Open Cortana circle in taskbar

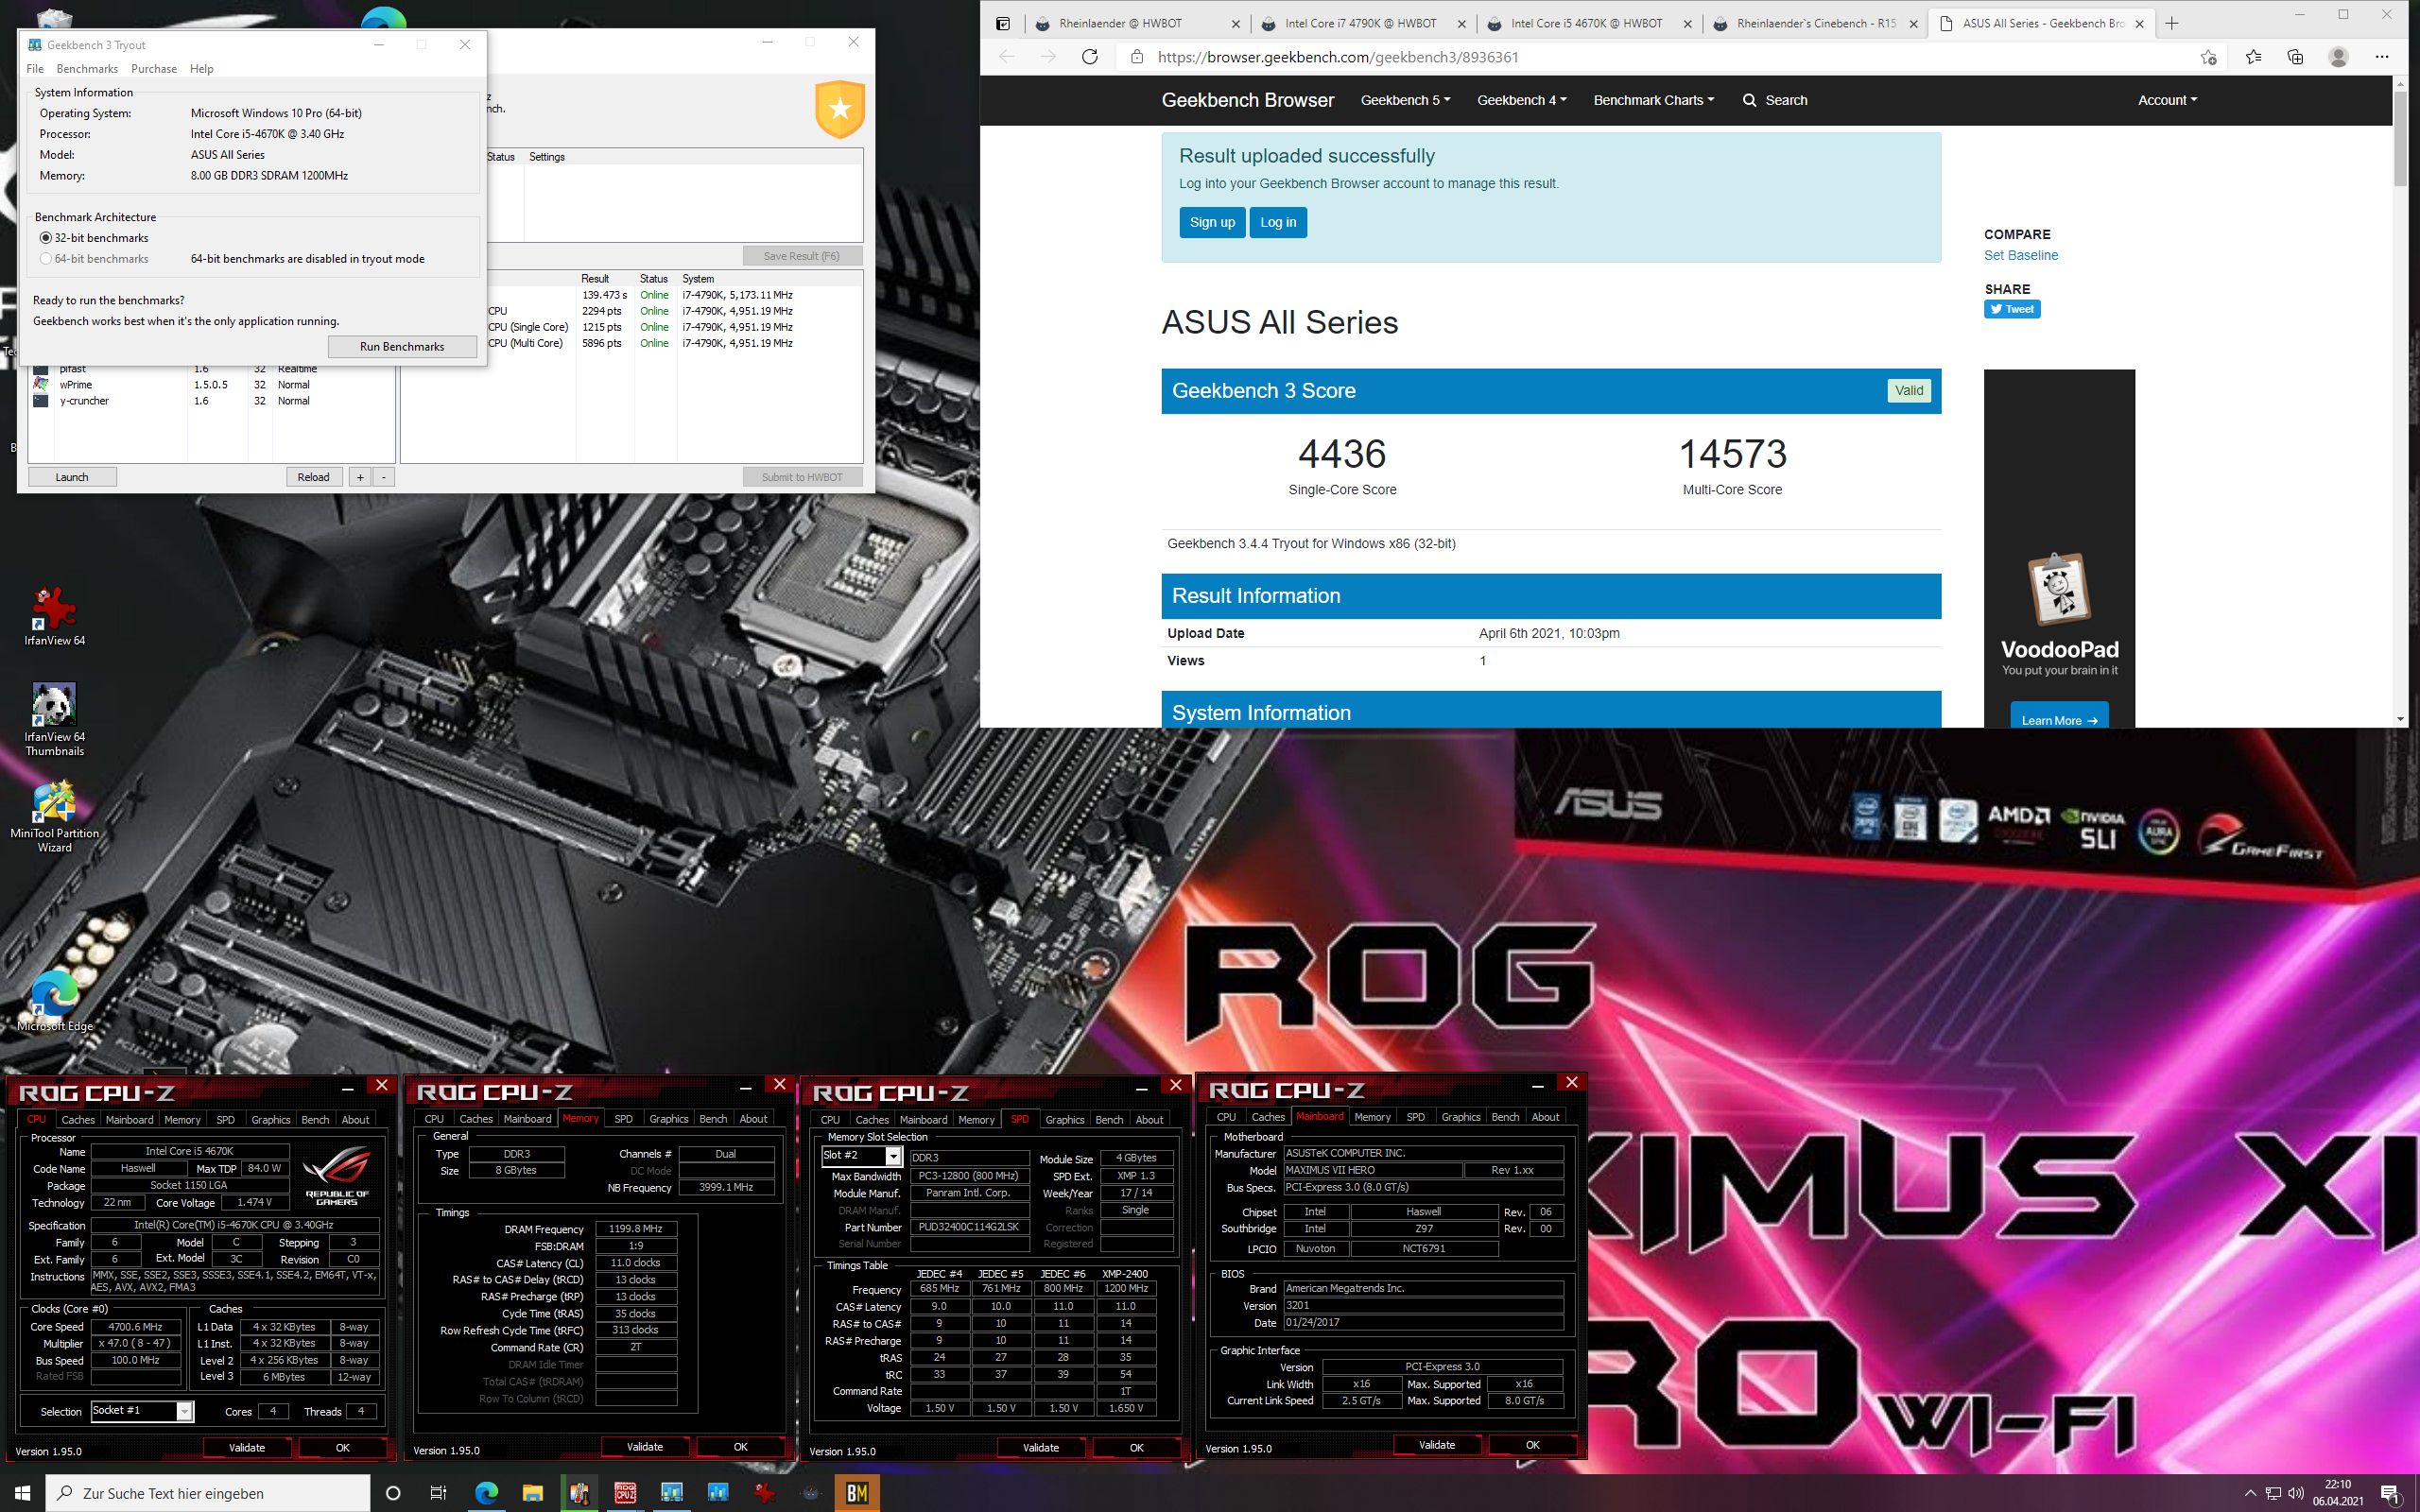393,1493
